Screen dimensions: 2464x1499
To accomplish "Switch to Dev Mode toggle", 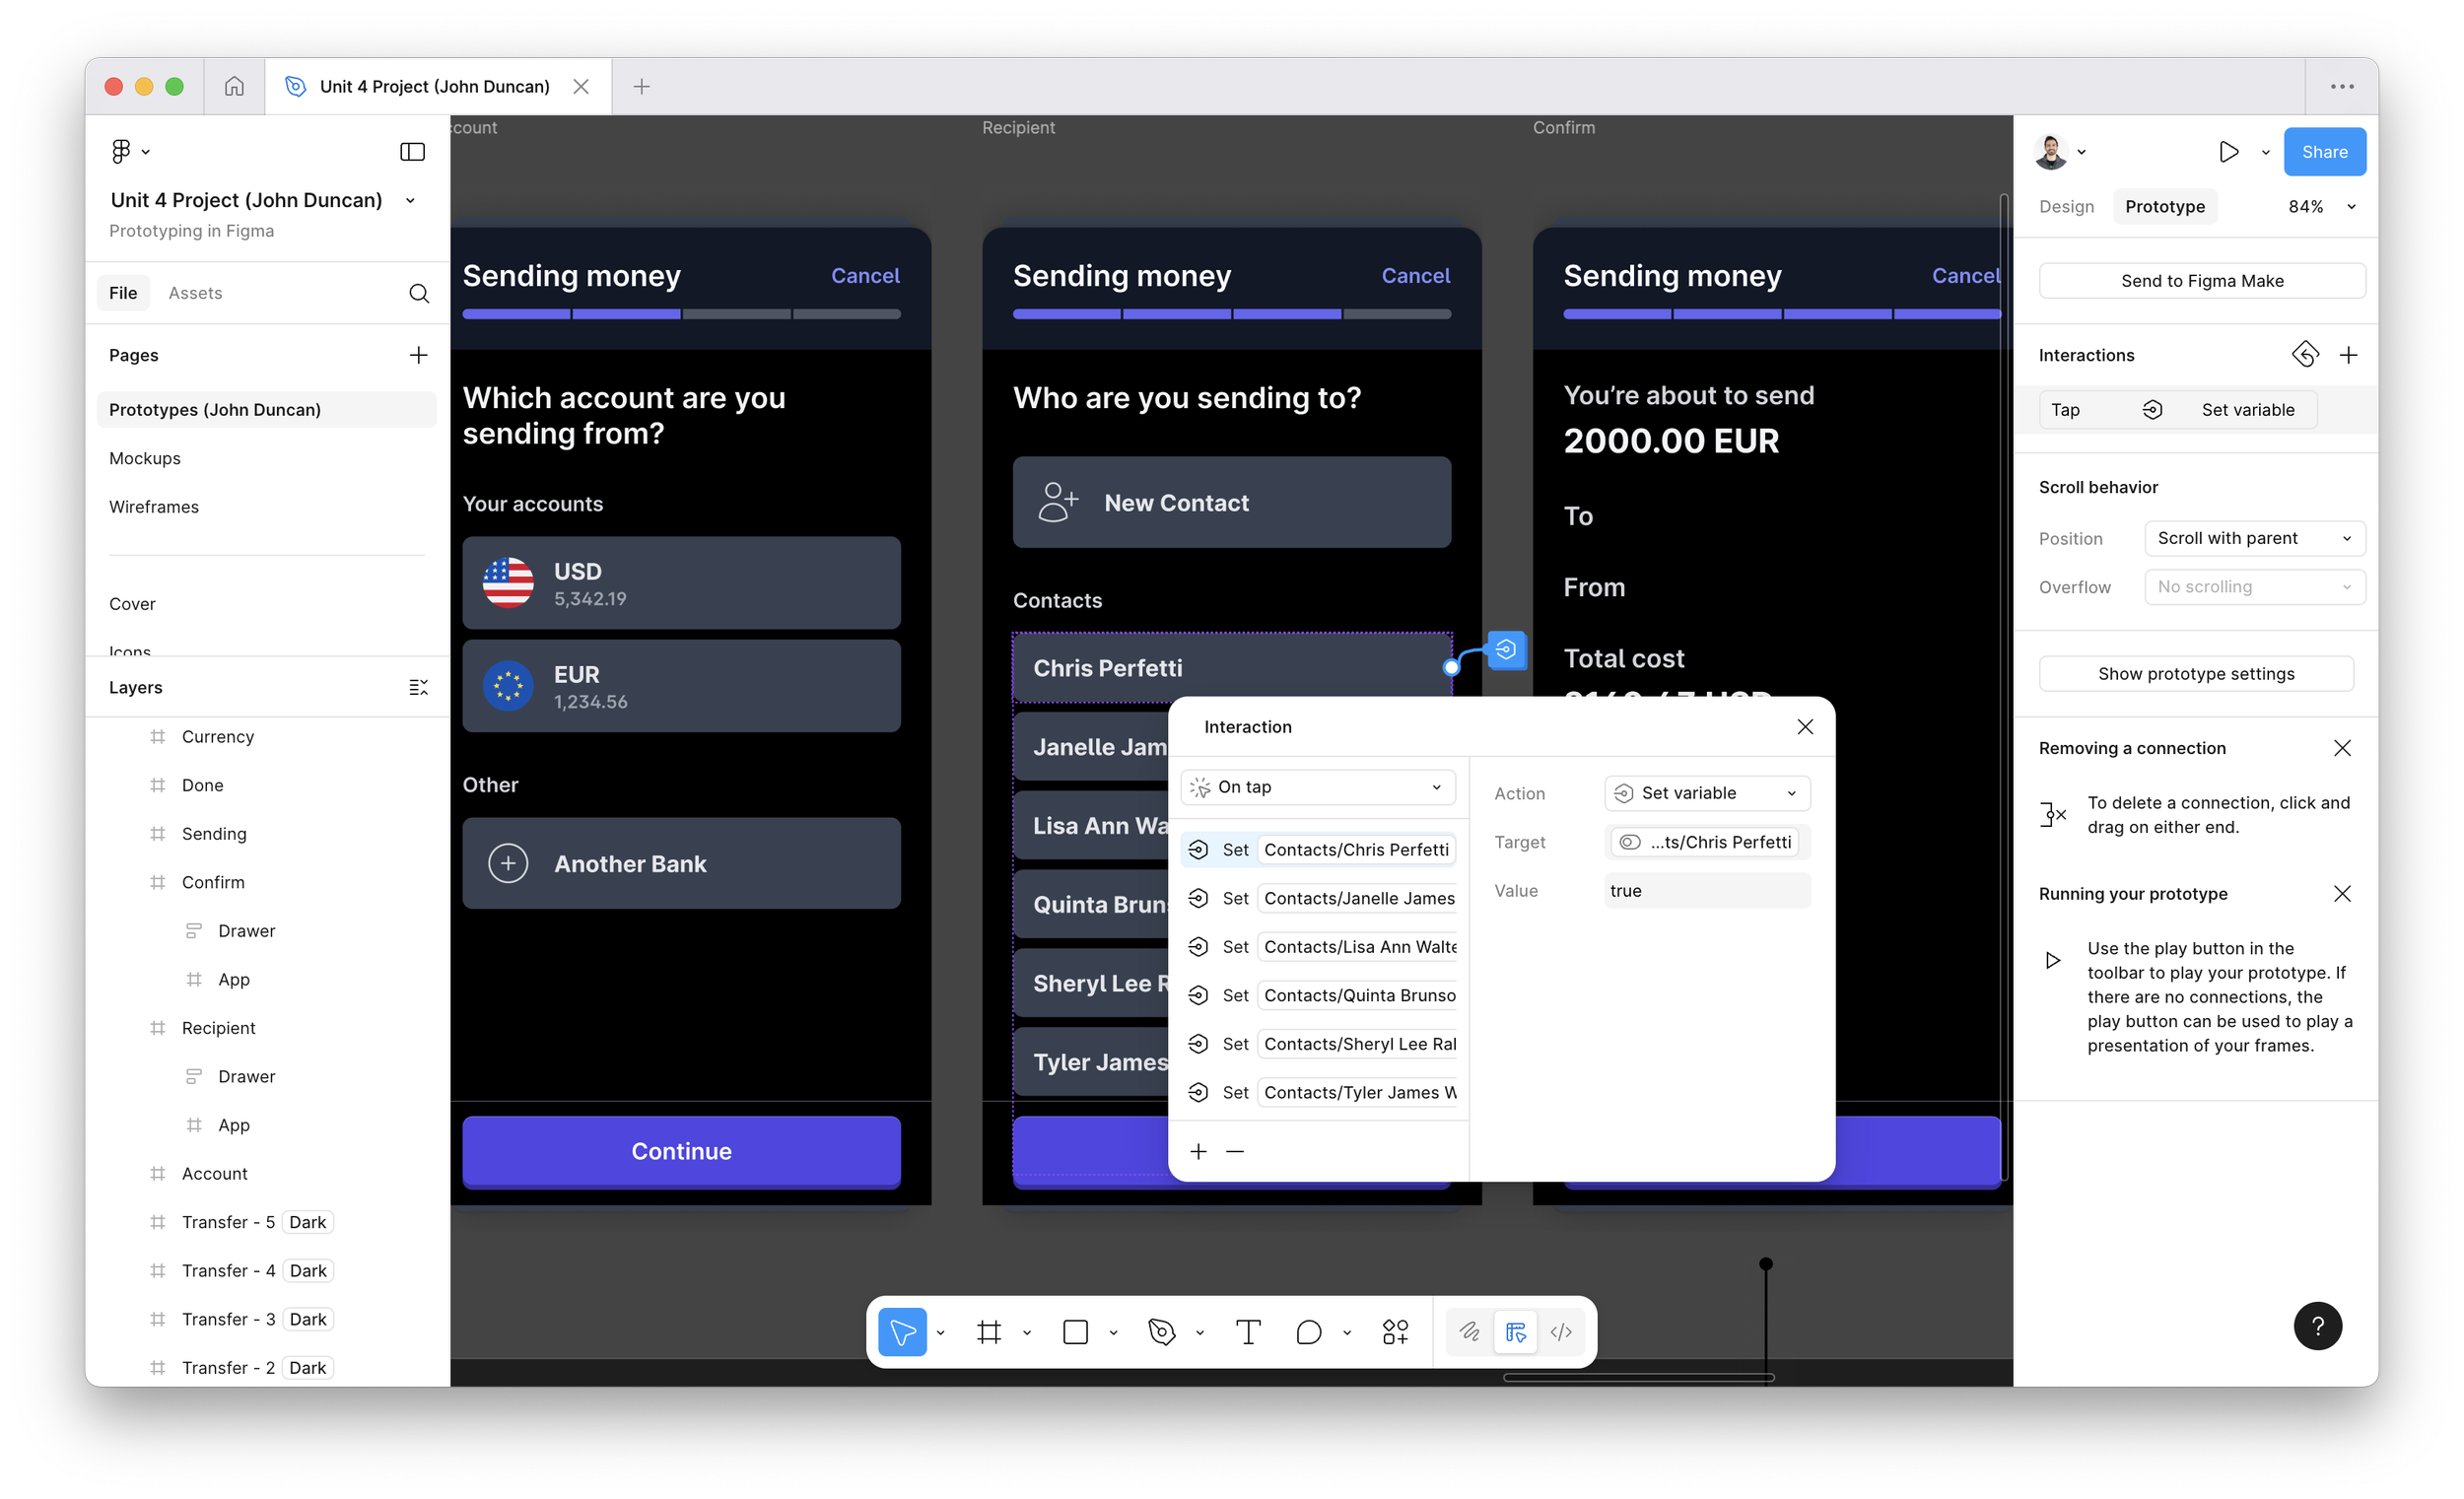I will coord(1561,1332).
